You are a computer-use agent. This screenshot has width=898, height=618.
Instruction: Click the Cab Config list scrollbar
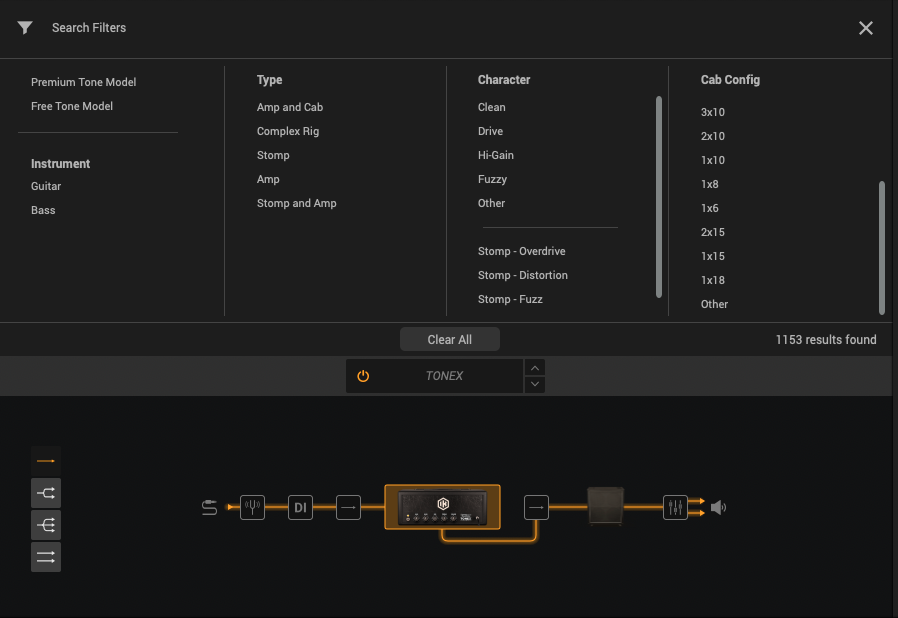coord(881,245)
